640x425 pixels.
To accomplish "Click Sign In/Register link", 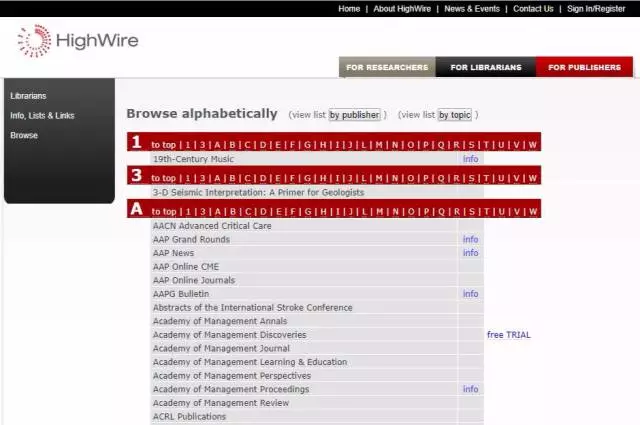I will click(x=596, y=9).
